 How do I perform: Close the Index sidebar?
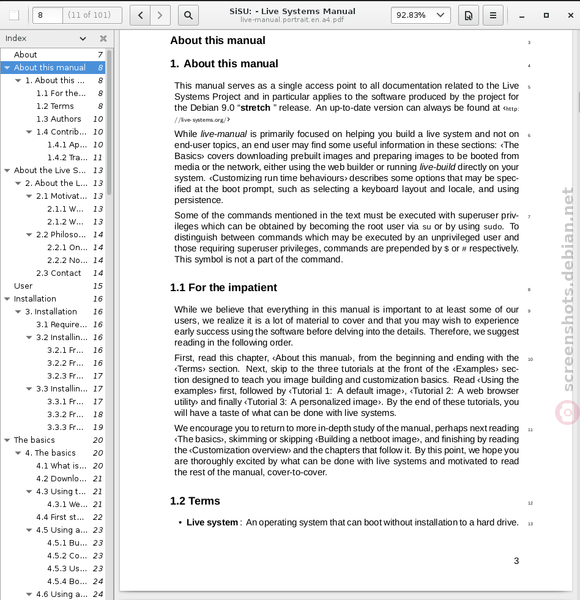103,38
